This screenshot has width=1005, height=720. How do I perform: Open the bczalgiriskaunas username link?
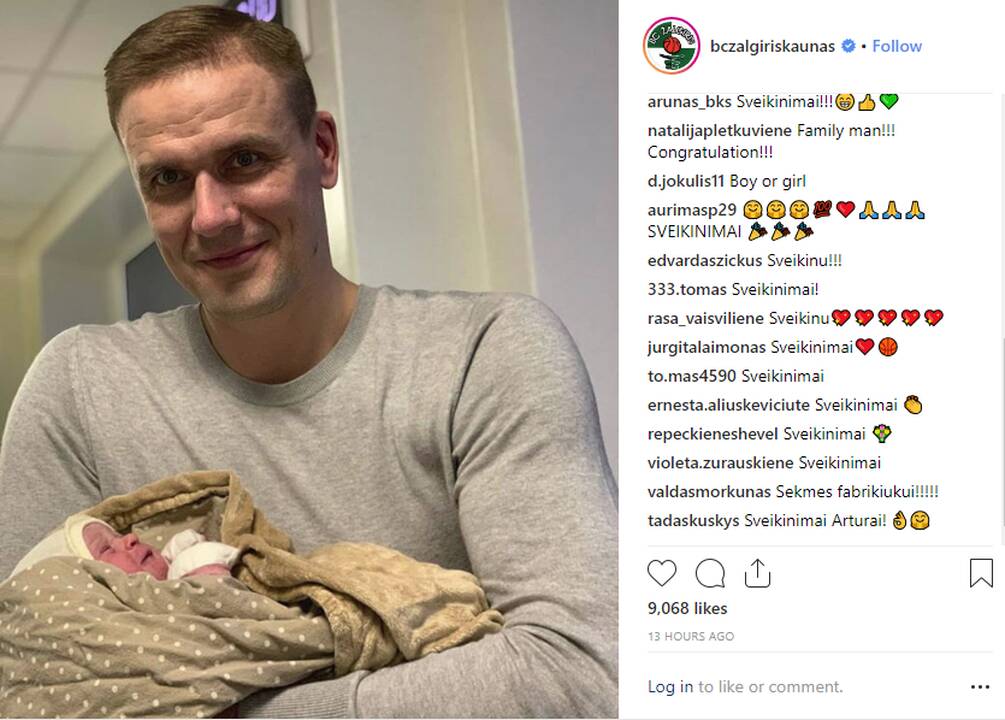click(x=772, y=46)
